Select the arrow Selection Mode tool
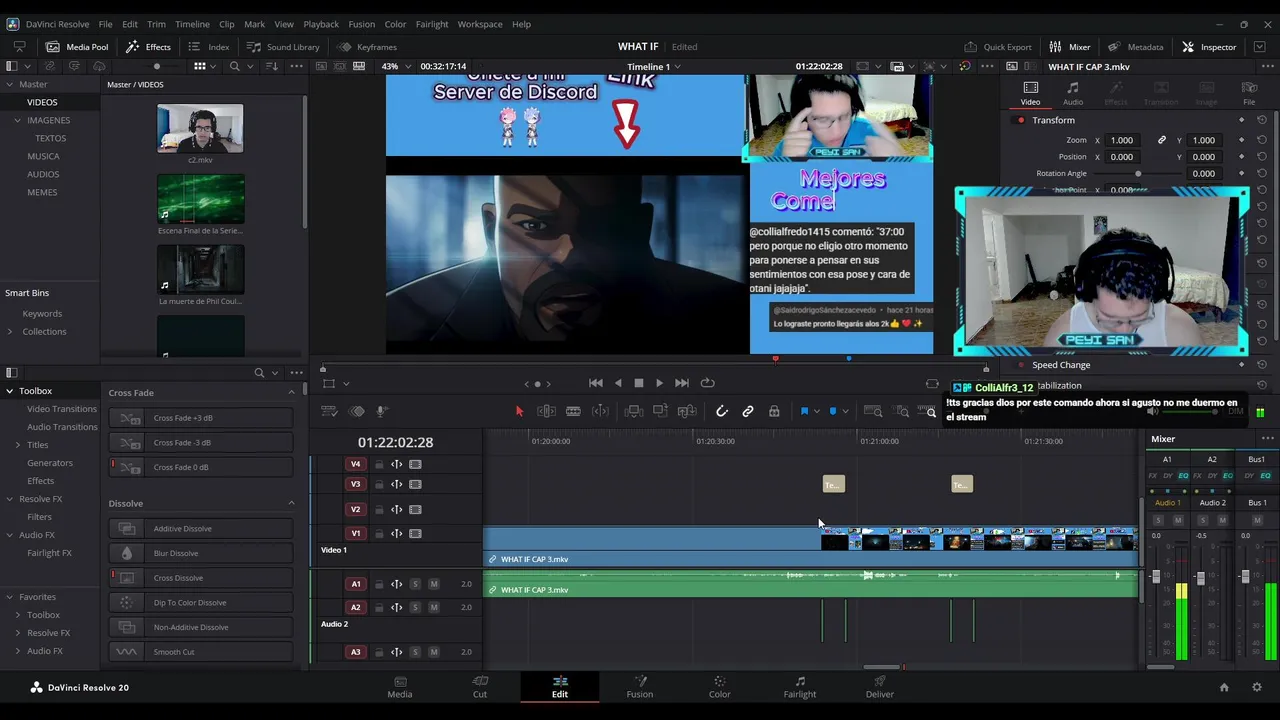Screen dimensions: 1280x720 click(519, 411)
